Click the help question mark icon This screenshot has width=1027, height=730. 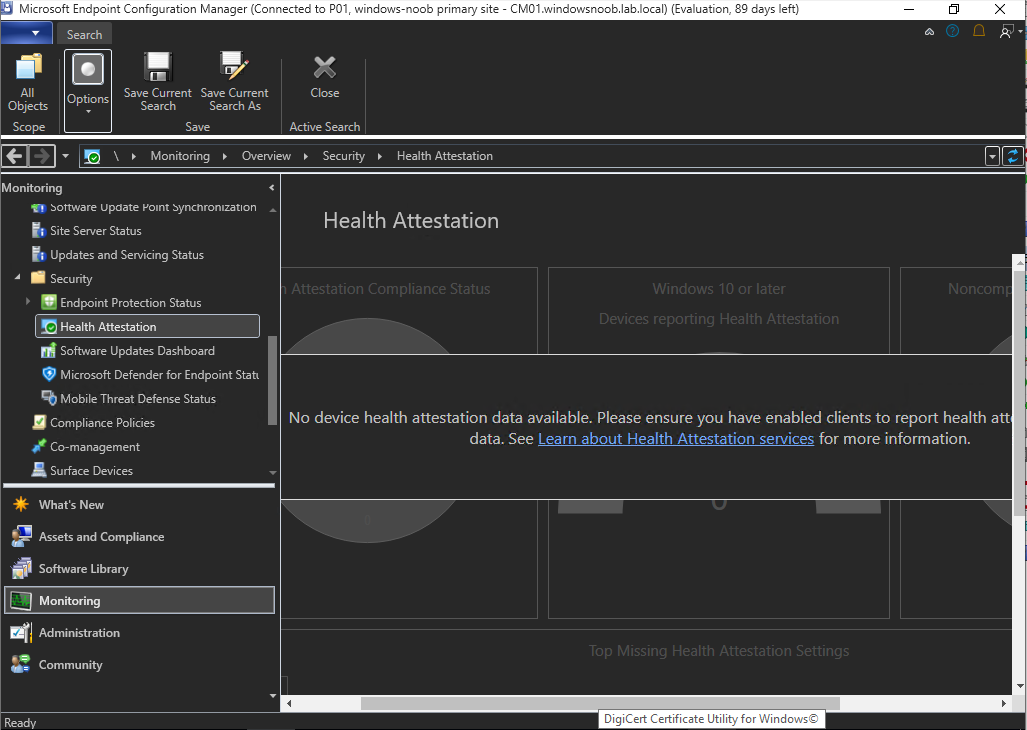coord(952,31)
